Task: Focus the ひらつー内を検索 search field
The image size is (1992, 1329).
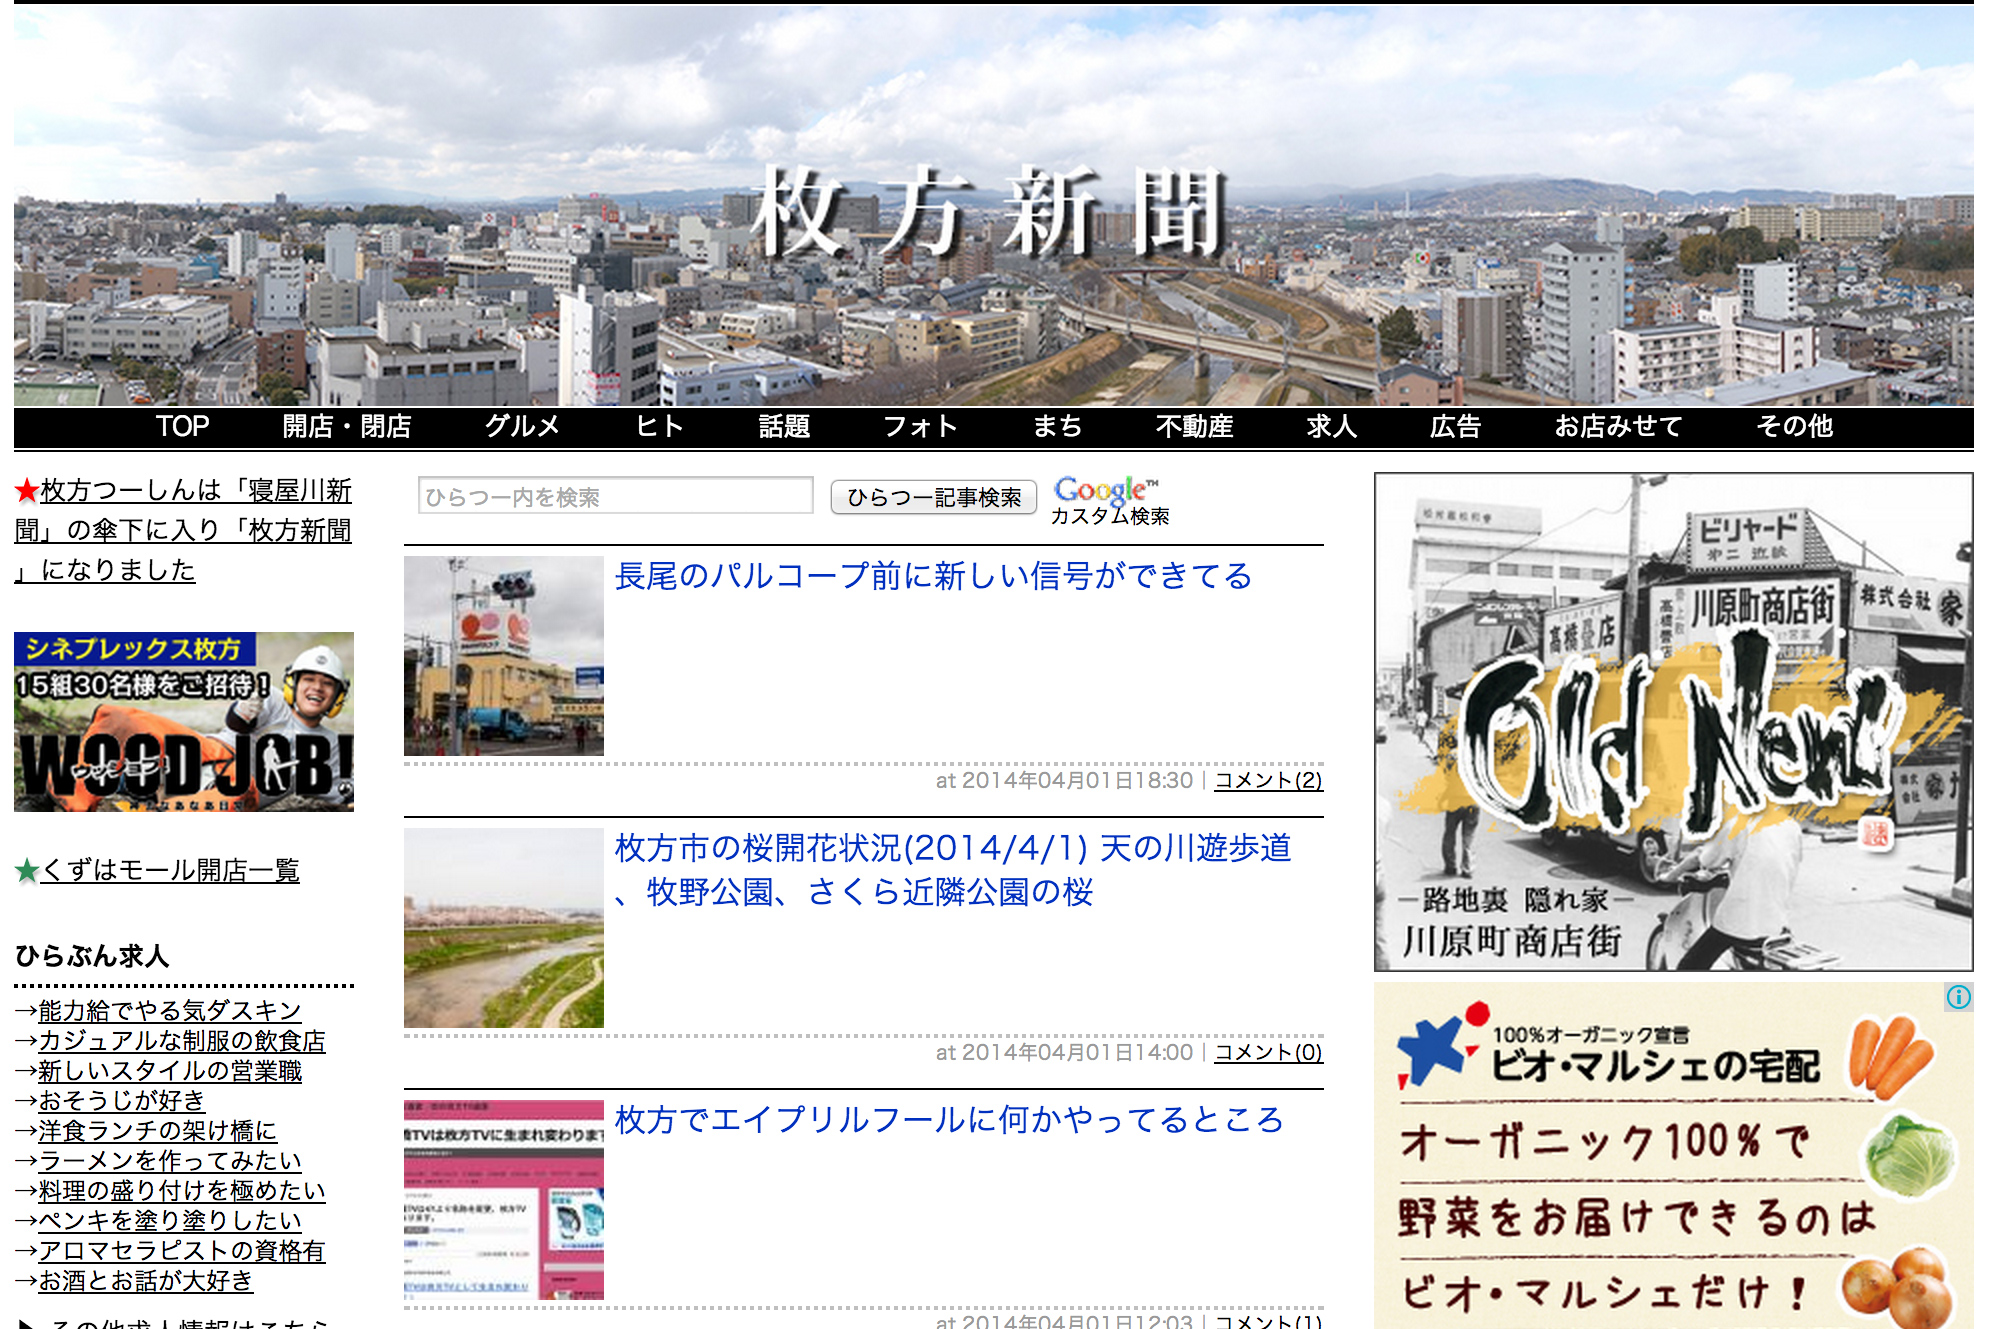Action: 615,496
